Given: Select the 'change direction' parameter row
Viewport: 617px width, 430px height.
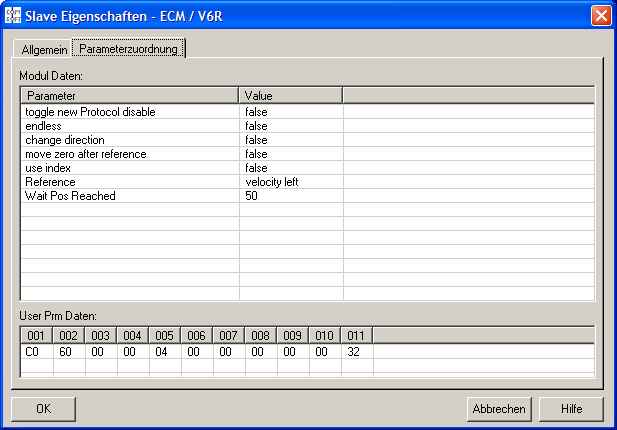Looking at the screenshot, I should (308, 140).
